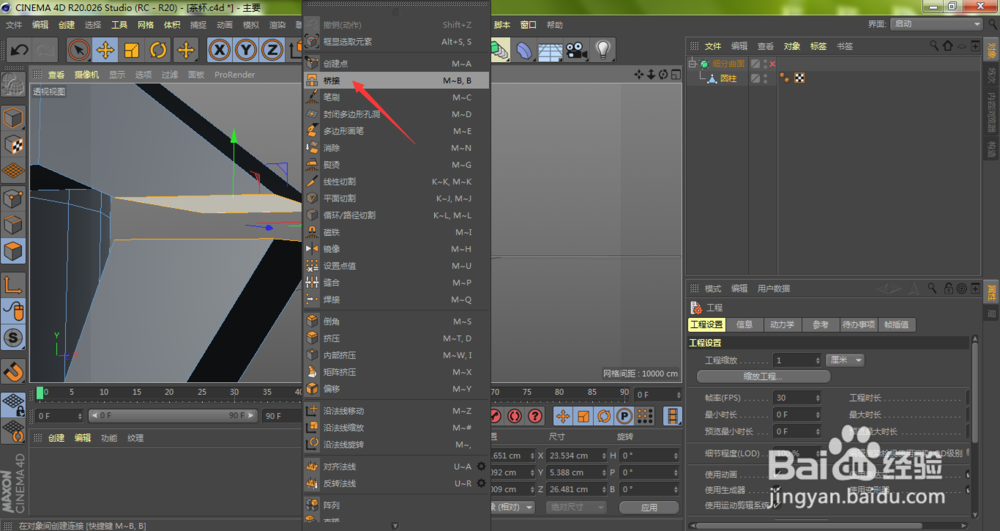Choose 笔刷 from the context menu
The height and width of the screenshot is (531, 1000).
[397, 98]
